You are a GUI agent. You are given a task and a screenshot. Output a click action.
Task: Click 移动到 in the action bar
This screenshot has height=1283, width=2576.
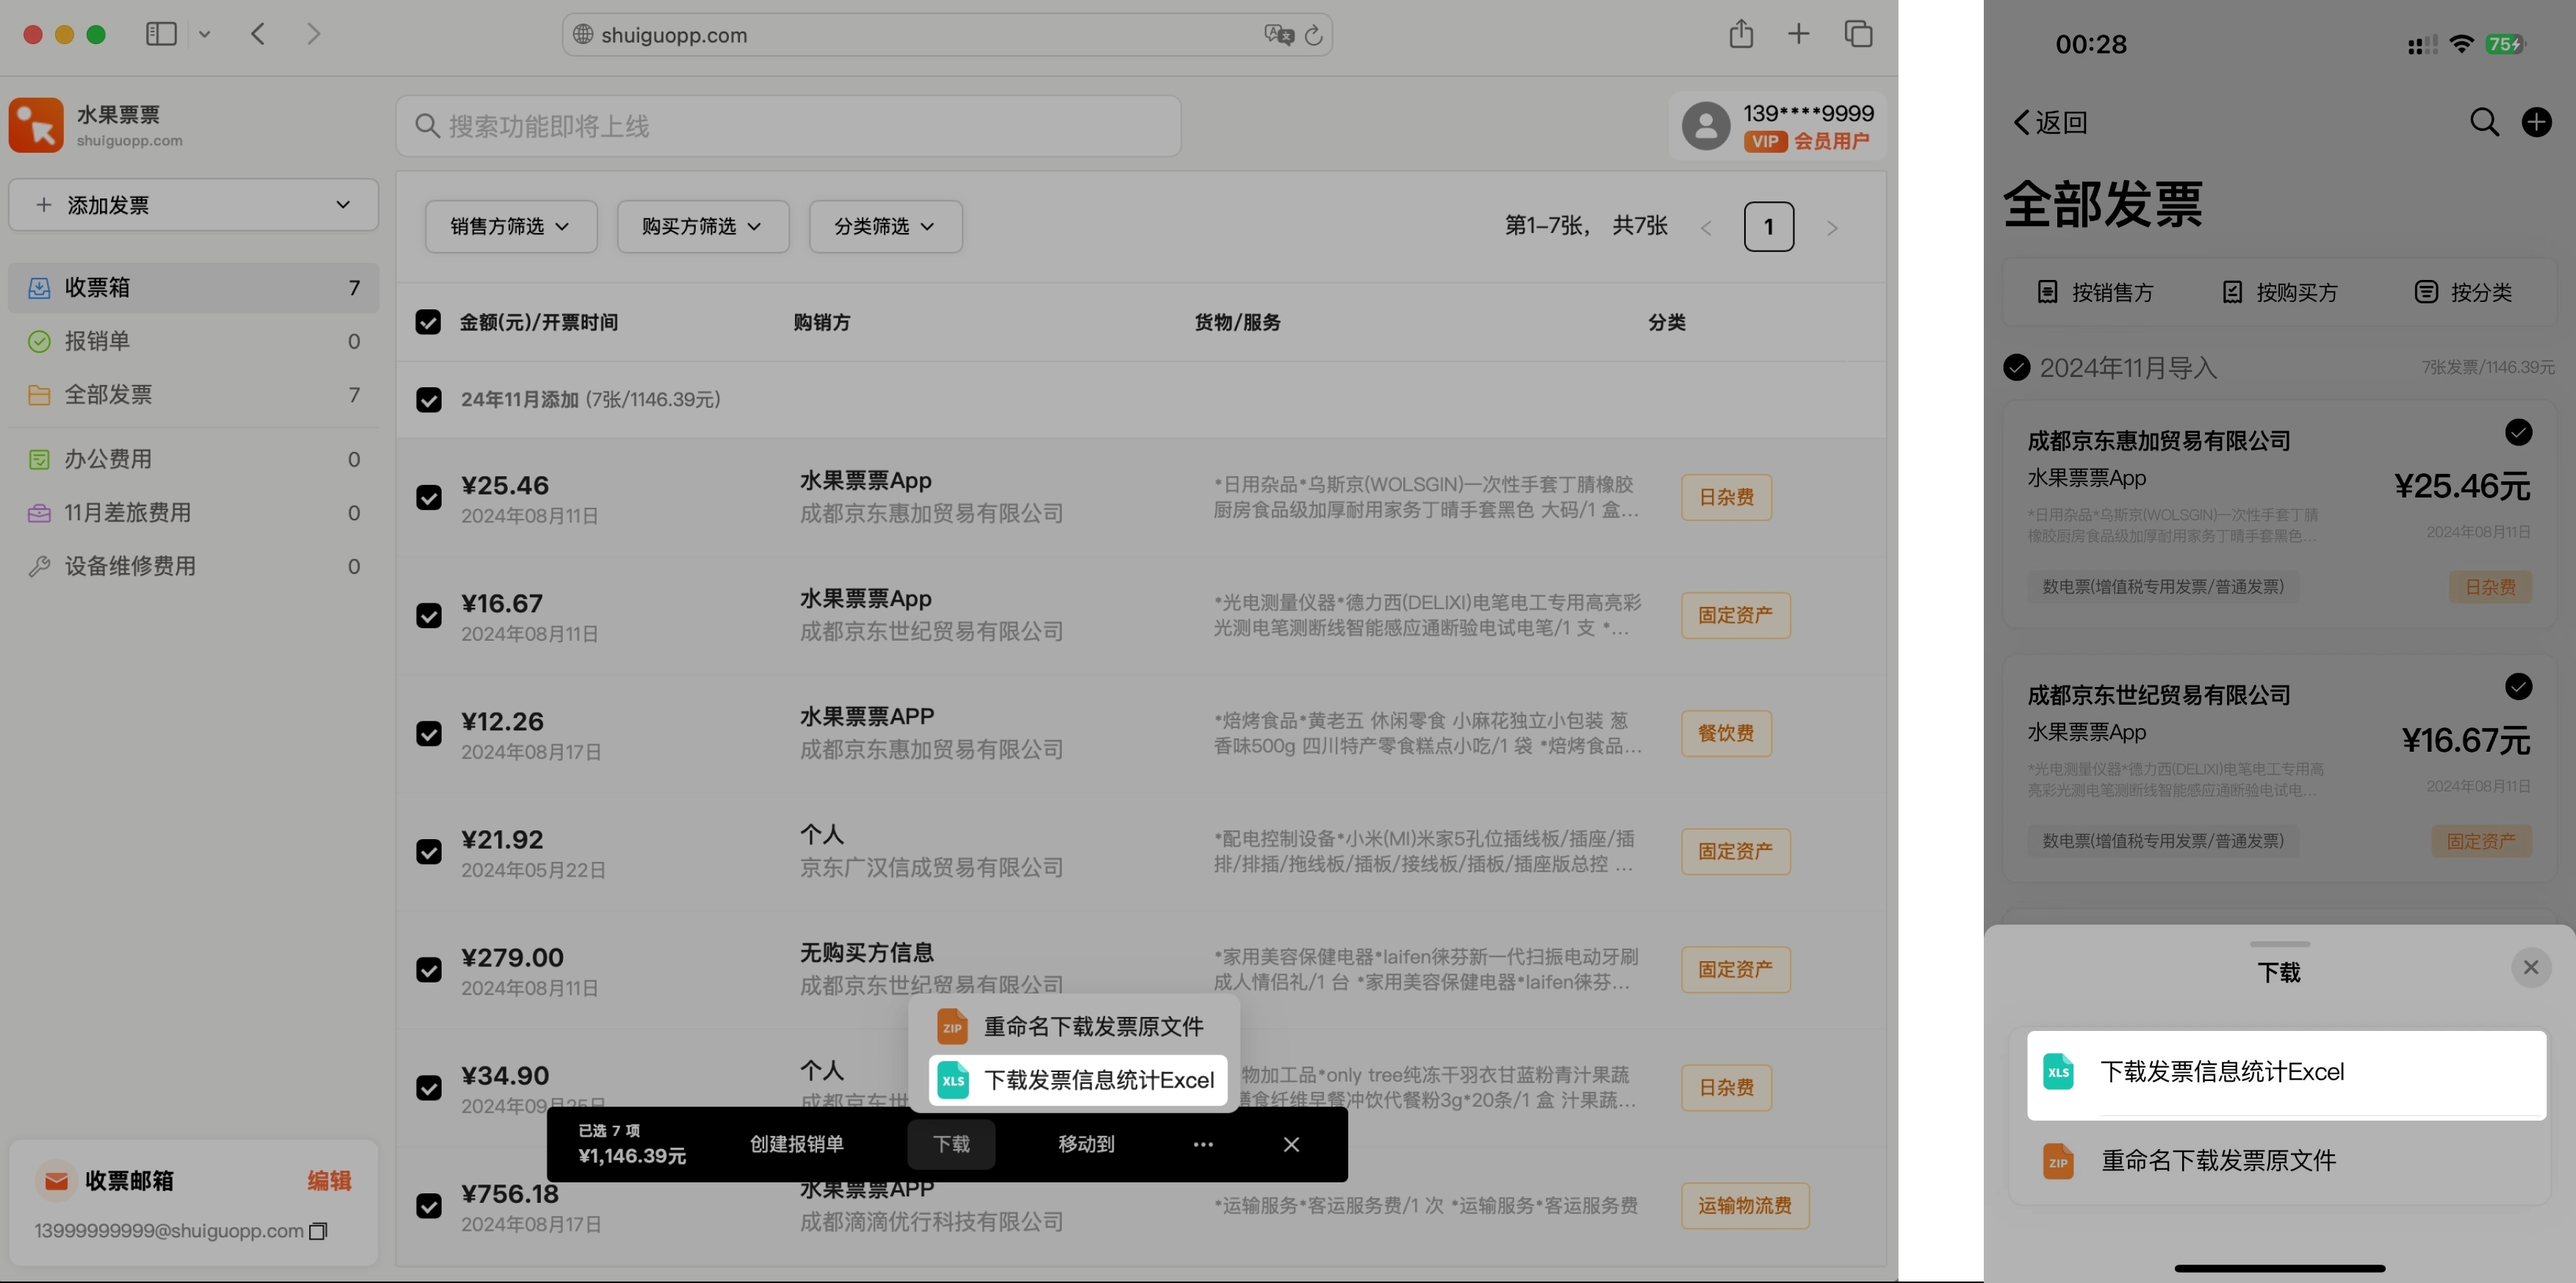coord(1086,1144)
